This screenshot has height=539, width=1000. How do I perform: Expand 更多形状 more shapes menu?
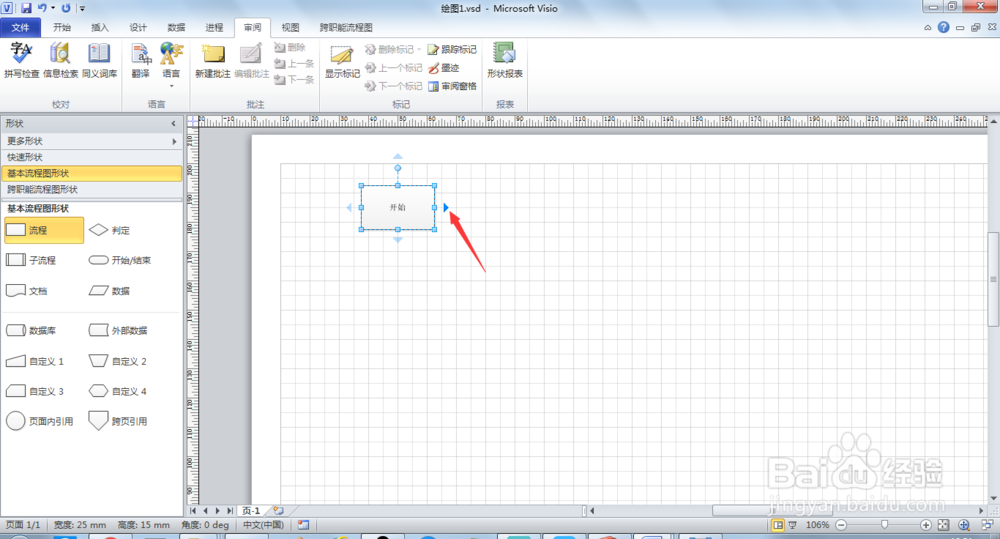(91, 141)
